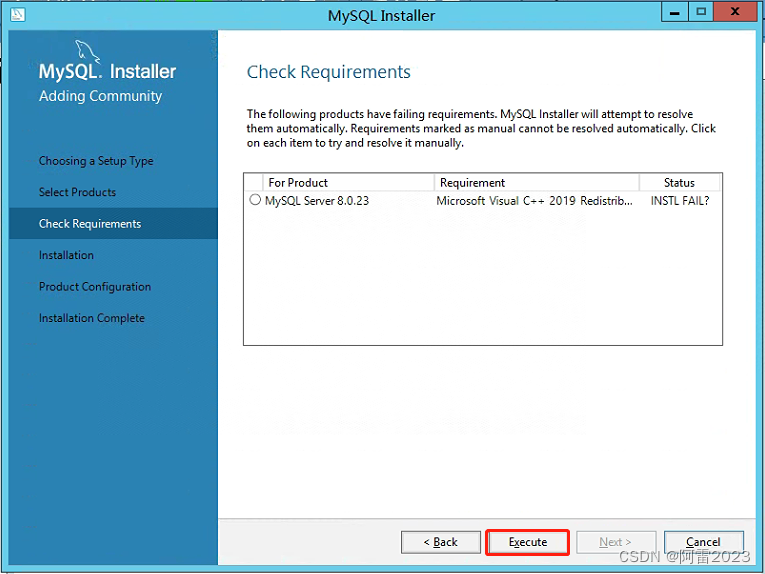Minimize the MySQL Installer window
The height and width of the screenshot is (574, 765).
pos(675,13)
